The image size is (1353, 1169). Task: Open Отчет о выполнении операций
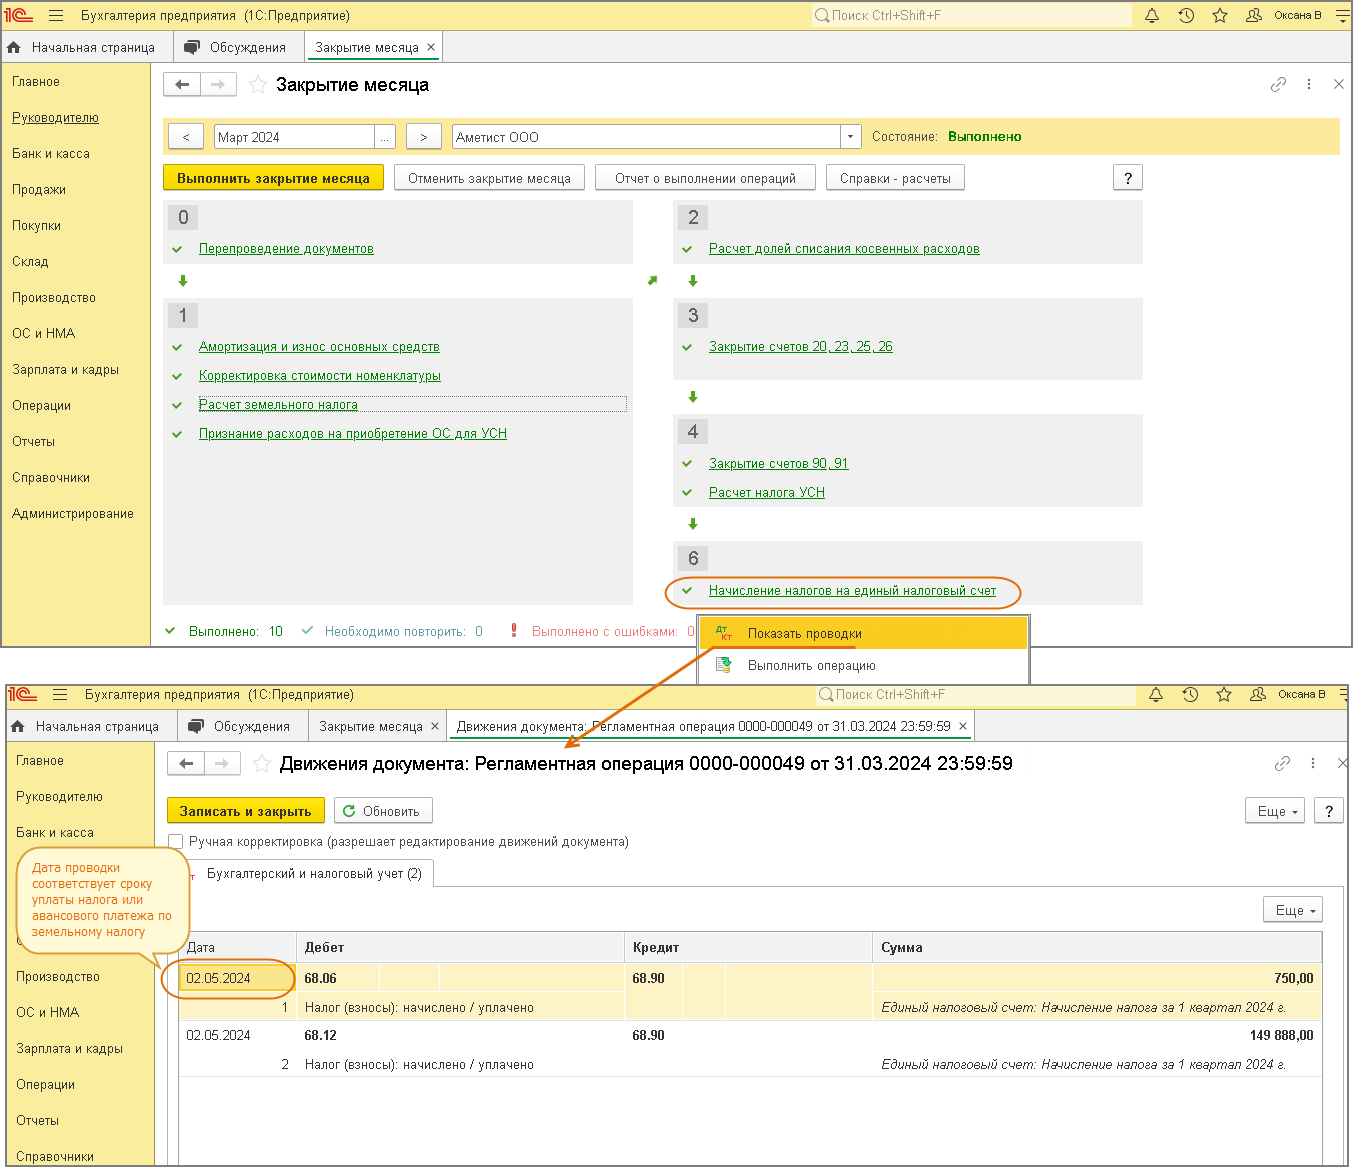point(706,178)
